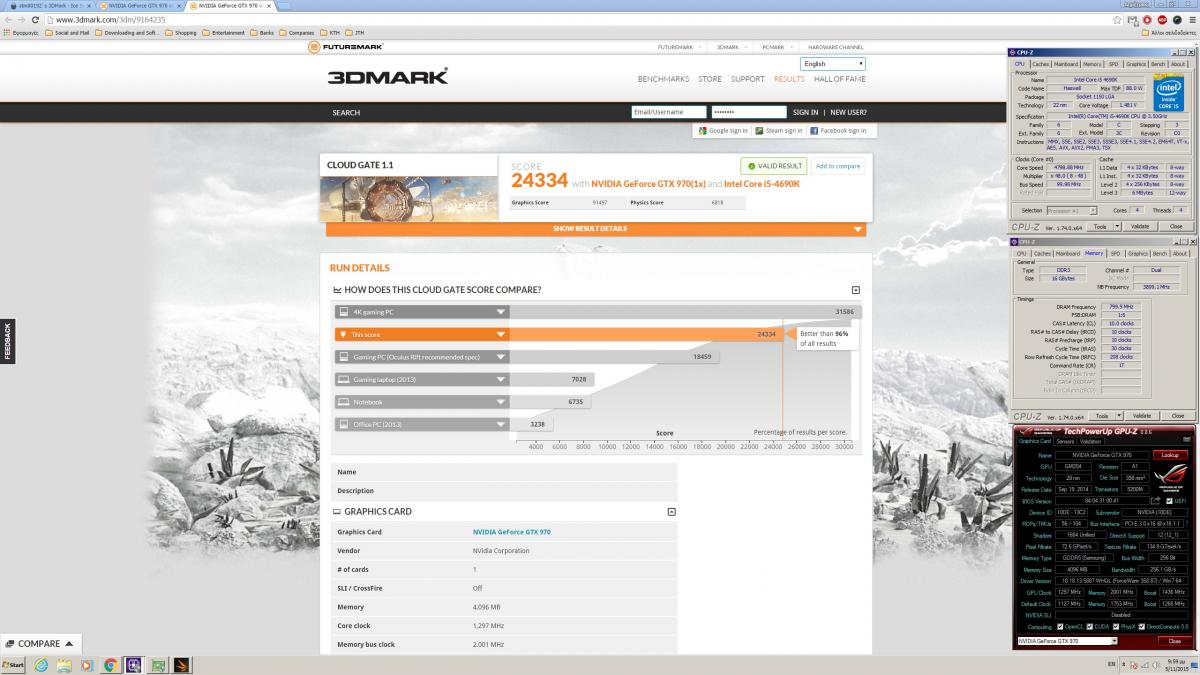
Task: Go back using Chrome's back arrow
Action: point(7,19)
